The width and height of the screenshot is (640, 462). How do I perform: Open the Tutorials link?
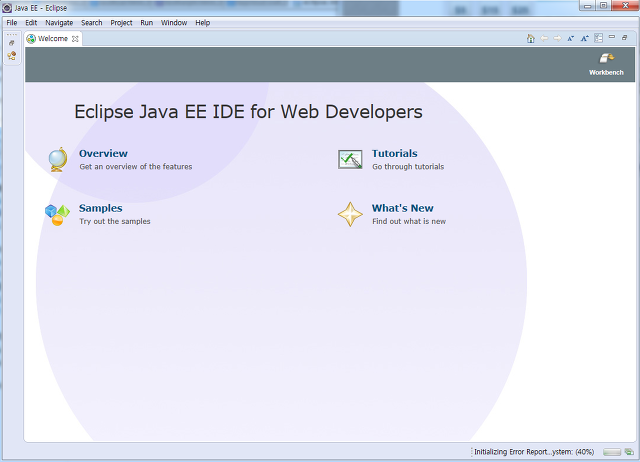click(394, 153)
